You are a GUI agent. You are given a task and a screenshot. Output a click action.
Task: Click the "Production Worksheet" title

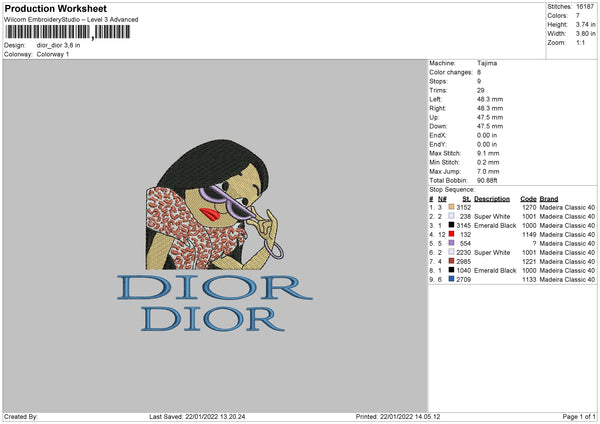pyautogui.click(x=55, y=8)
